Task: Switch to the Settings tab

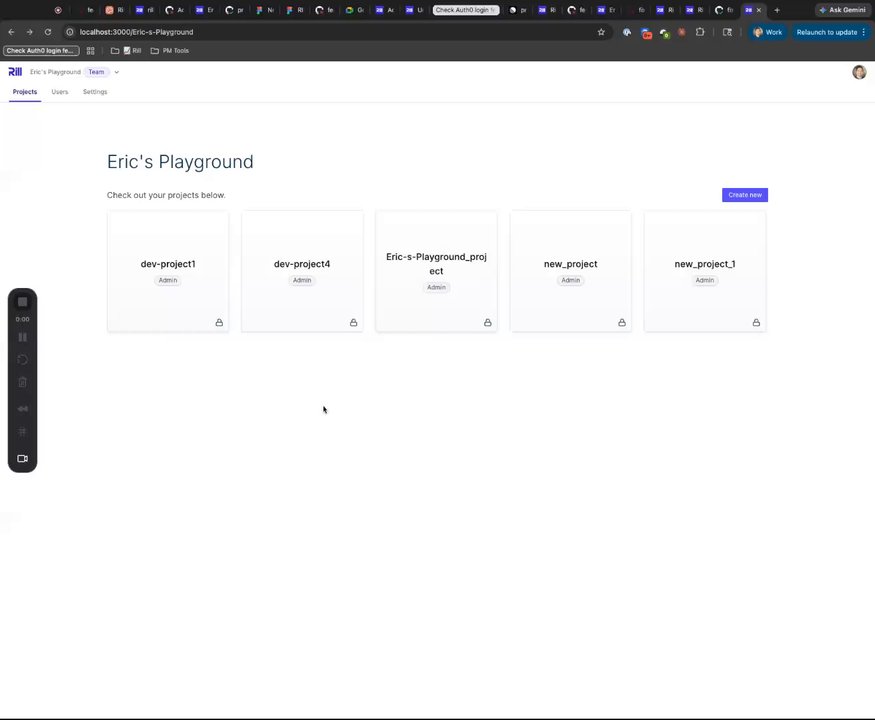Action: point(95,92)
